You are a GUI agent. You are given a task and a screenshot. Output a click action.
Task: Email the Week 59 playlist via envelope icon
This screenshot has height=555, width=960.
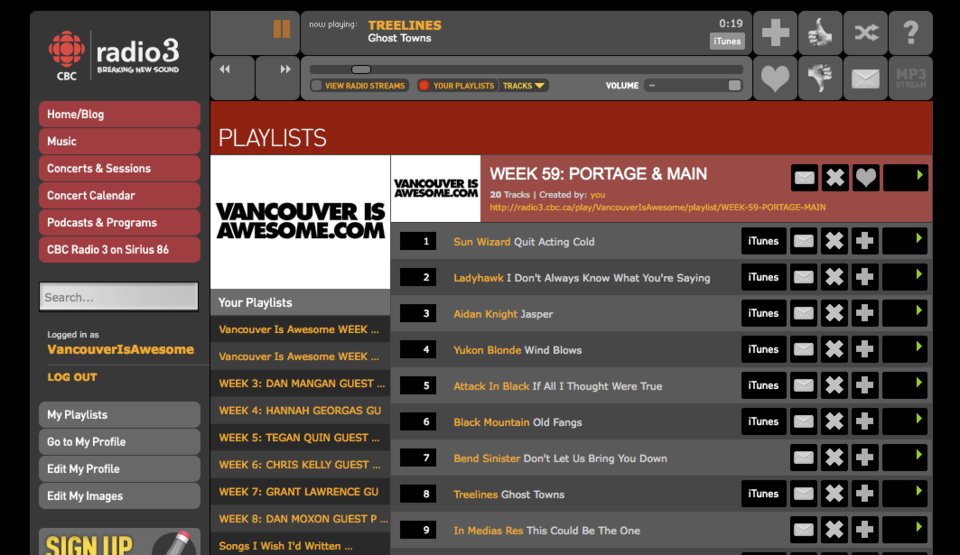[x=804, y=178]
